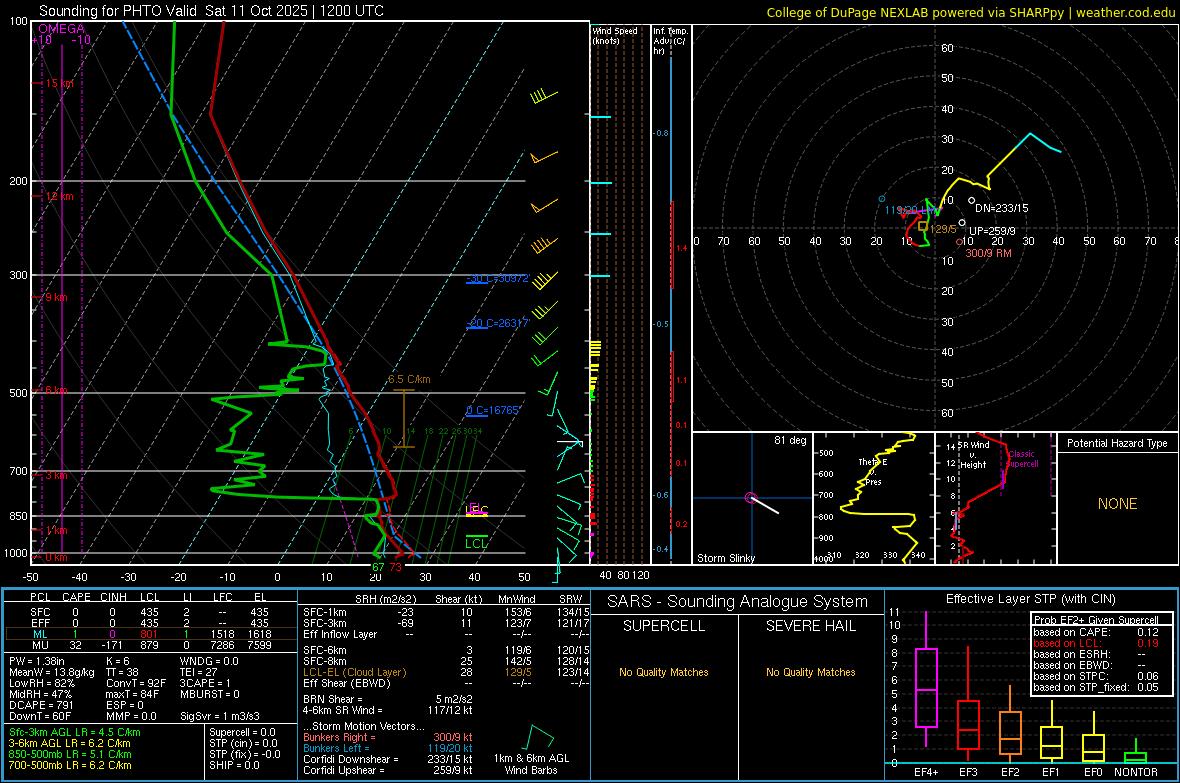Click the 'DCAPE = 791' value

(40, 705)
